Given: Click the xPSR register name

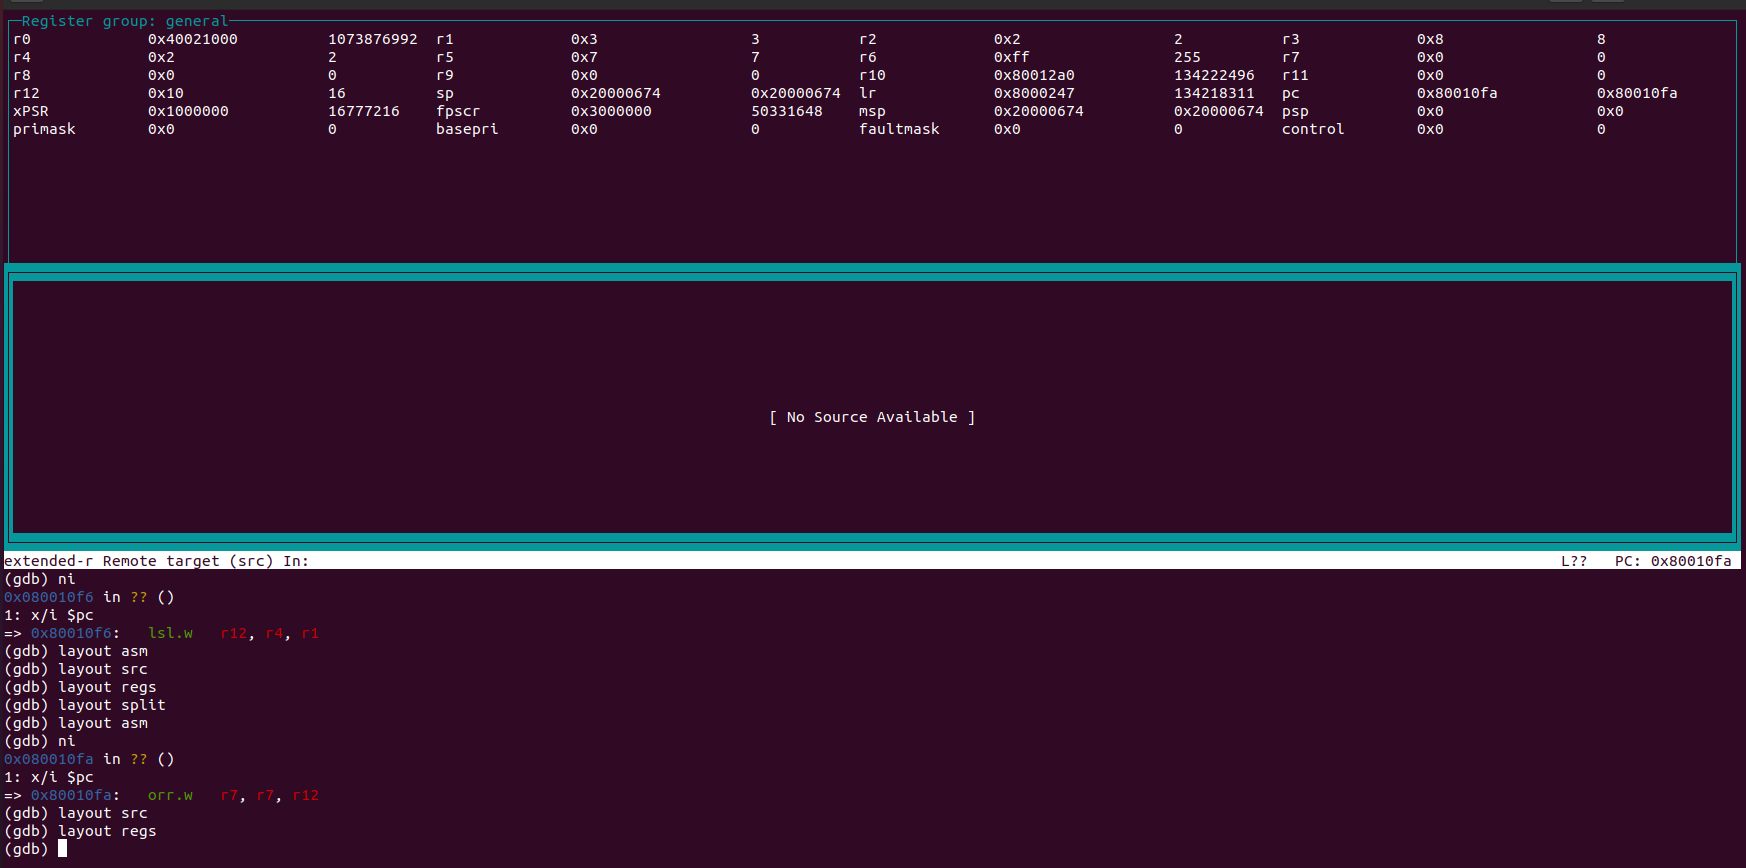Looking at the screenshot, I should [x=31, y=111].
